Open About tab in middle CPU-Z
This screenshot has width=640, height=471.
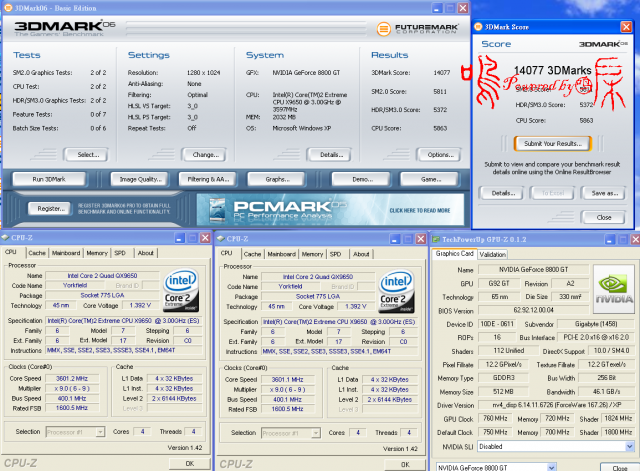(x=361, y=254)
